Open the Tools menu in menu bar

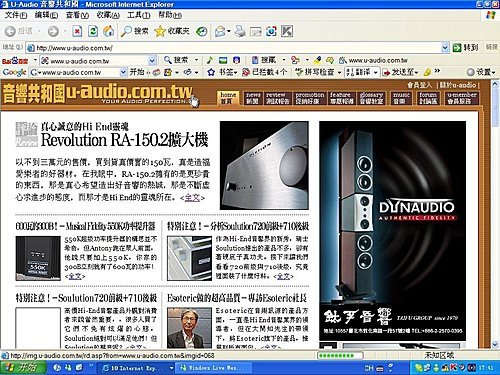[139, 15]
